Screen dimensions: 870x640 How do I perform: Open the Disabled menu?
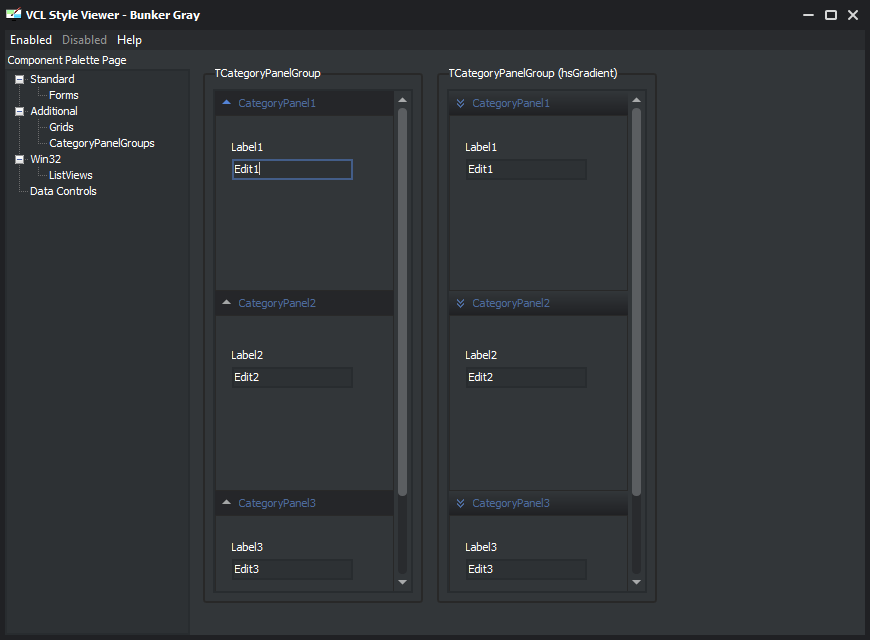click(84, 40)
